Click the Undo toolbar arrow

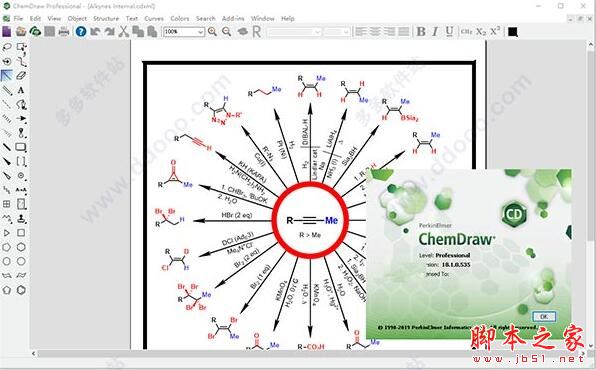click(95, 32)
